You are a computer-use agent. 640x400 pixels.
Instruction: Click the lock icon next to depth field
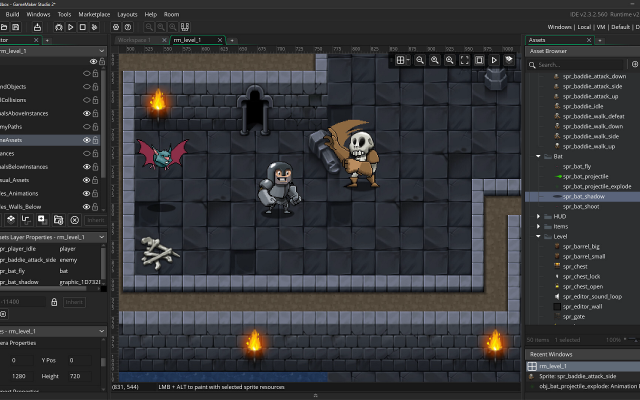coord(54,302)
